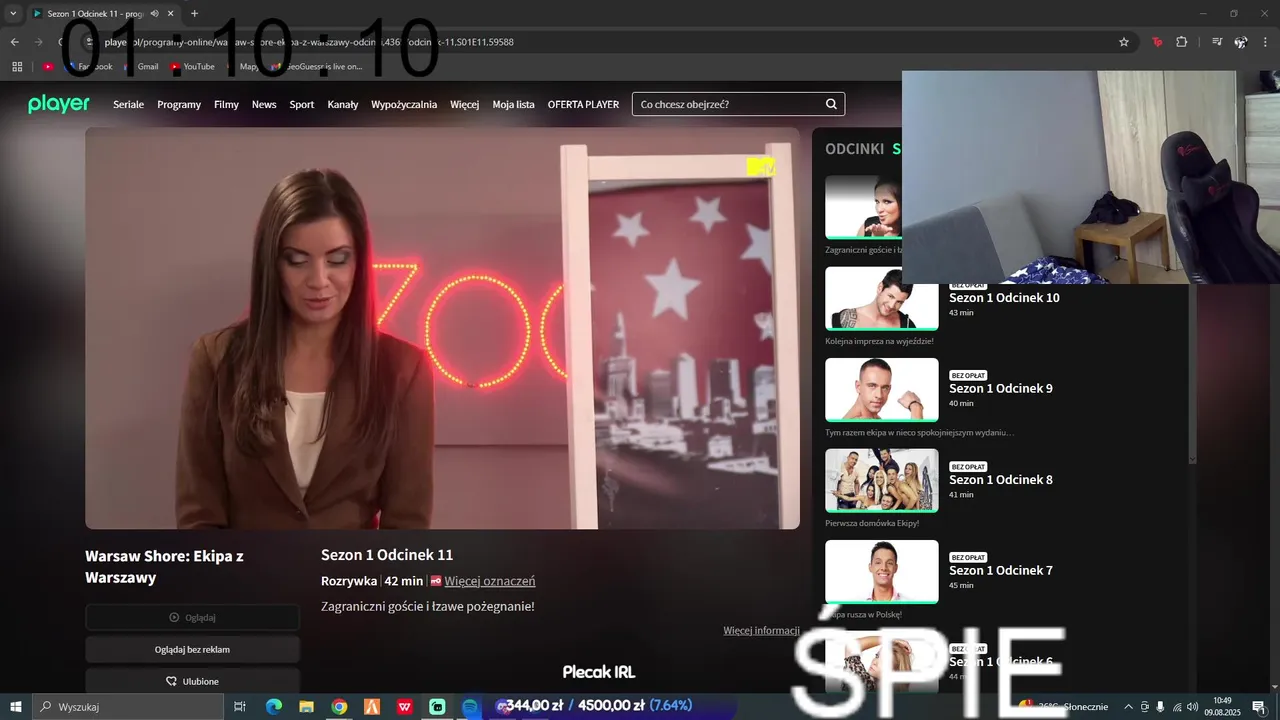Screen dimensions: 1280x720
Task: Click the Wyszukaj taskbar search box
Action: click(x=128, y=707)
